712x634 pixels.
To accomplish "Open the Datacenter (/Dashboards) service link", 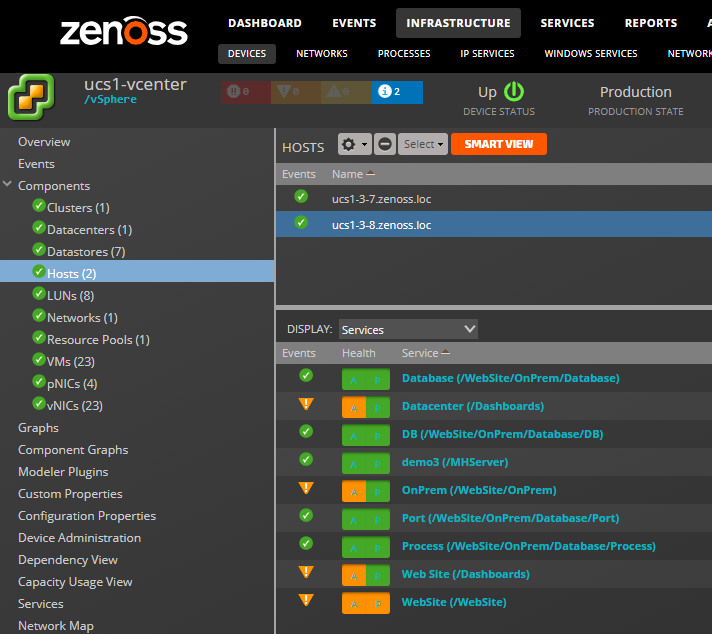I will tap(473, 406).
